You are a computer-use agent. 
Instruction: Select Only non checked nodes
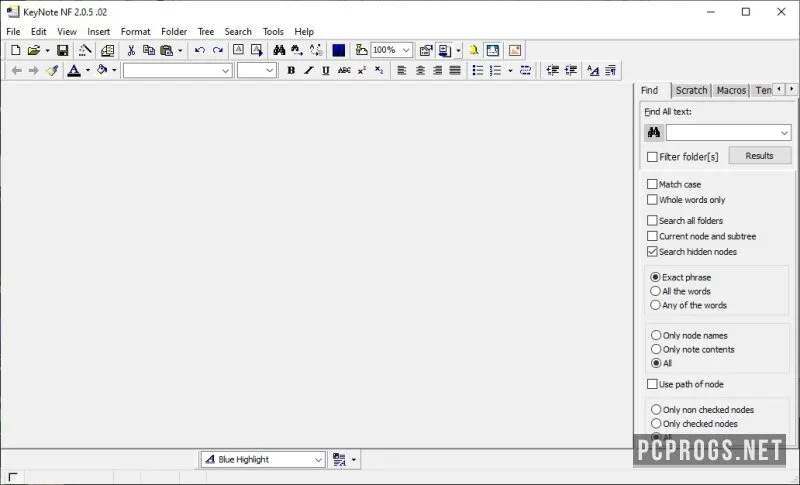tap(656, 410)
